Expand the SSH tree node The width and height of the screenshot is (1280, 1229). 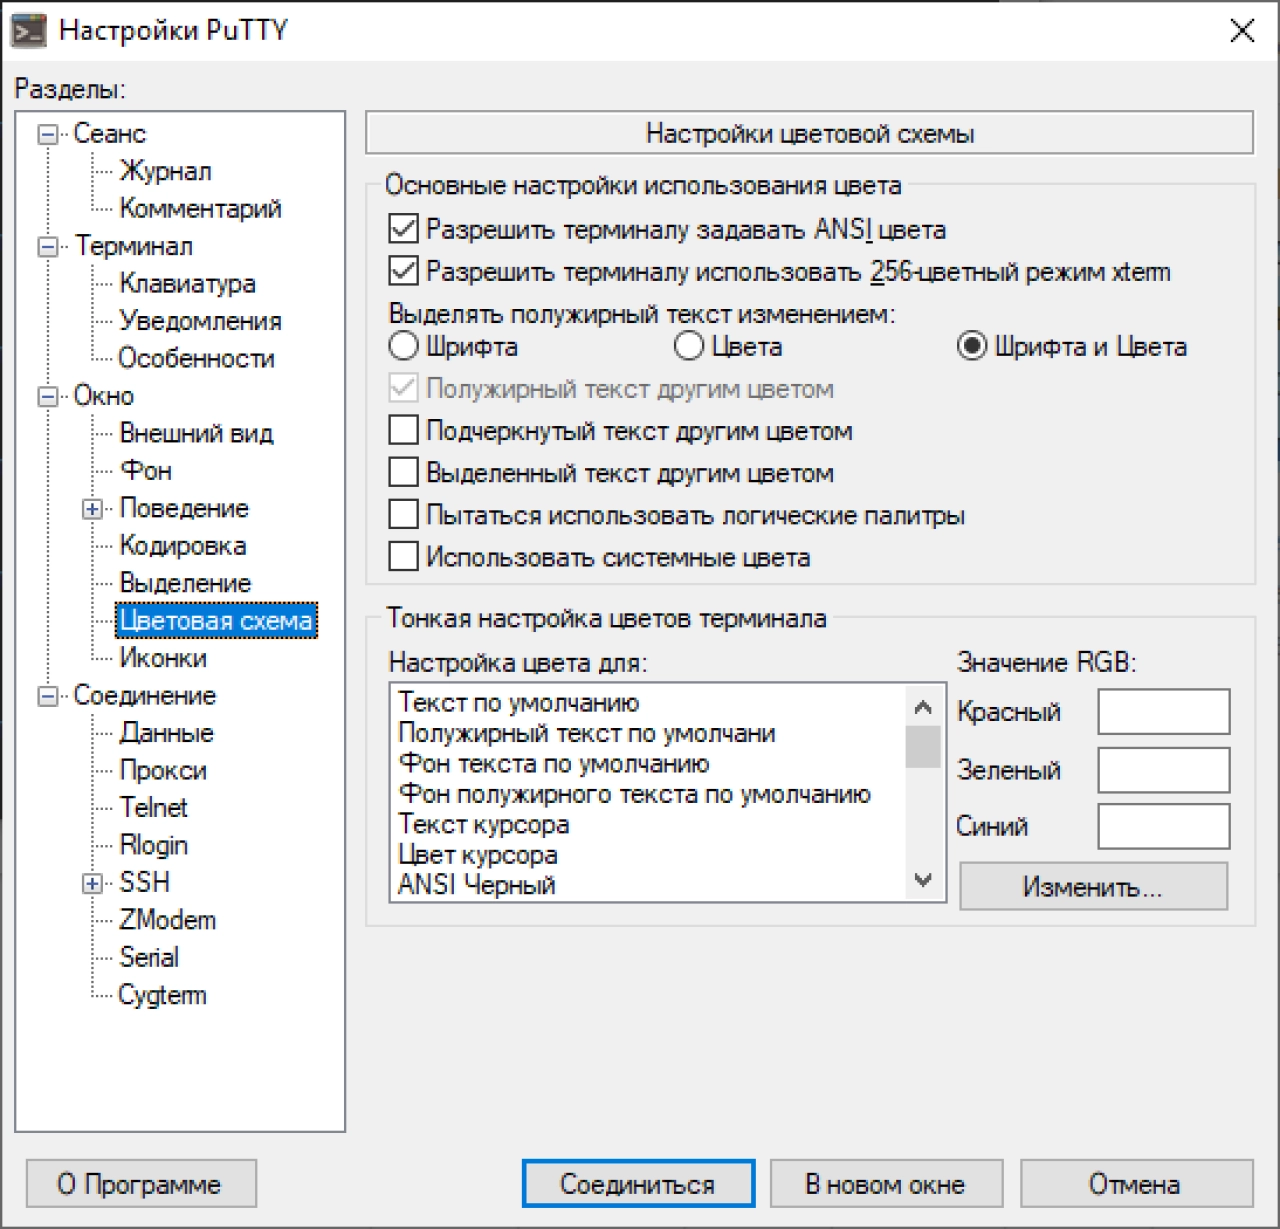pos(93,883)
